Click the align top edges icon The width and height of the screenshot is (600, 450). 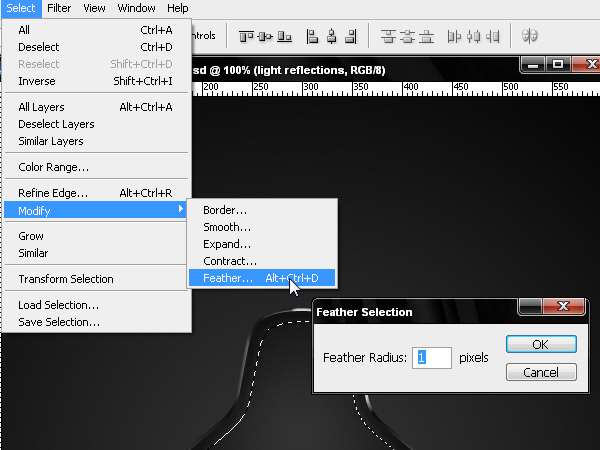[246, 37]
